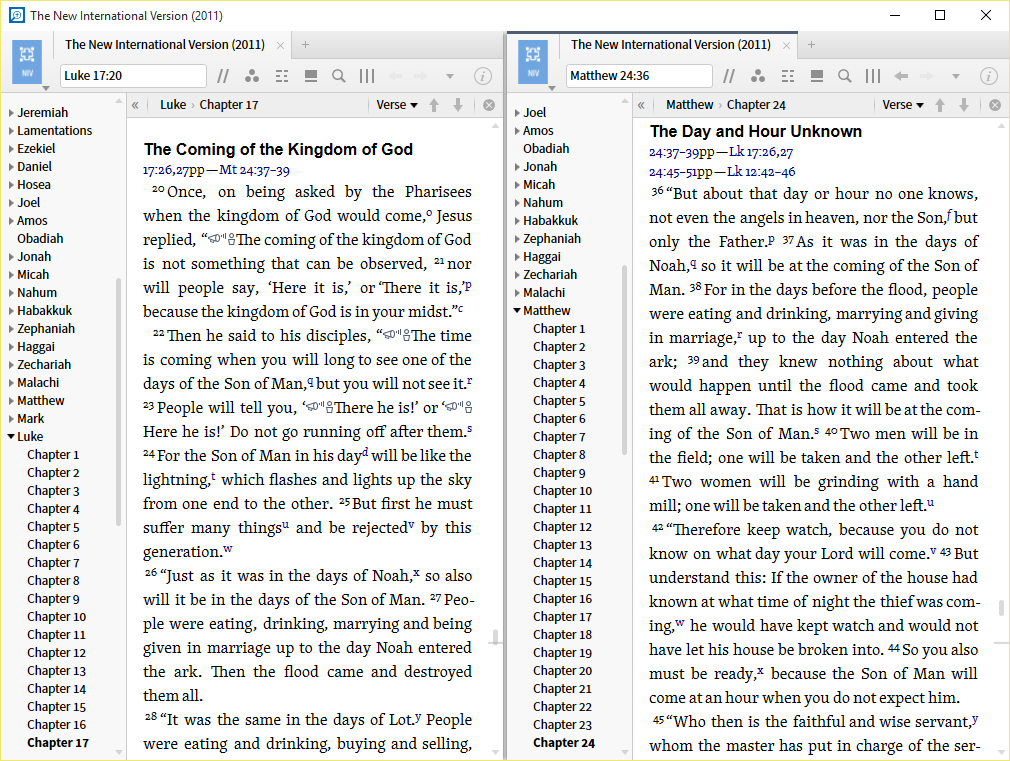Click Lk 17:26,27 cross-reference link
Image resolution: width=1010 pixels, height=761 pixels.
tap(761, 152)
